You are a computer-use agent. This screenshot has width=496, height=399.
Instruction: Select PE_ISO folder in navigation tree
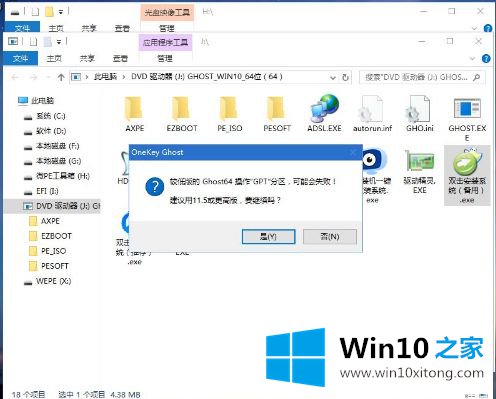click(47, 251)
